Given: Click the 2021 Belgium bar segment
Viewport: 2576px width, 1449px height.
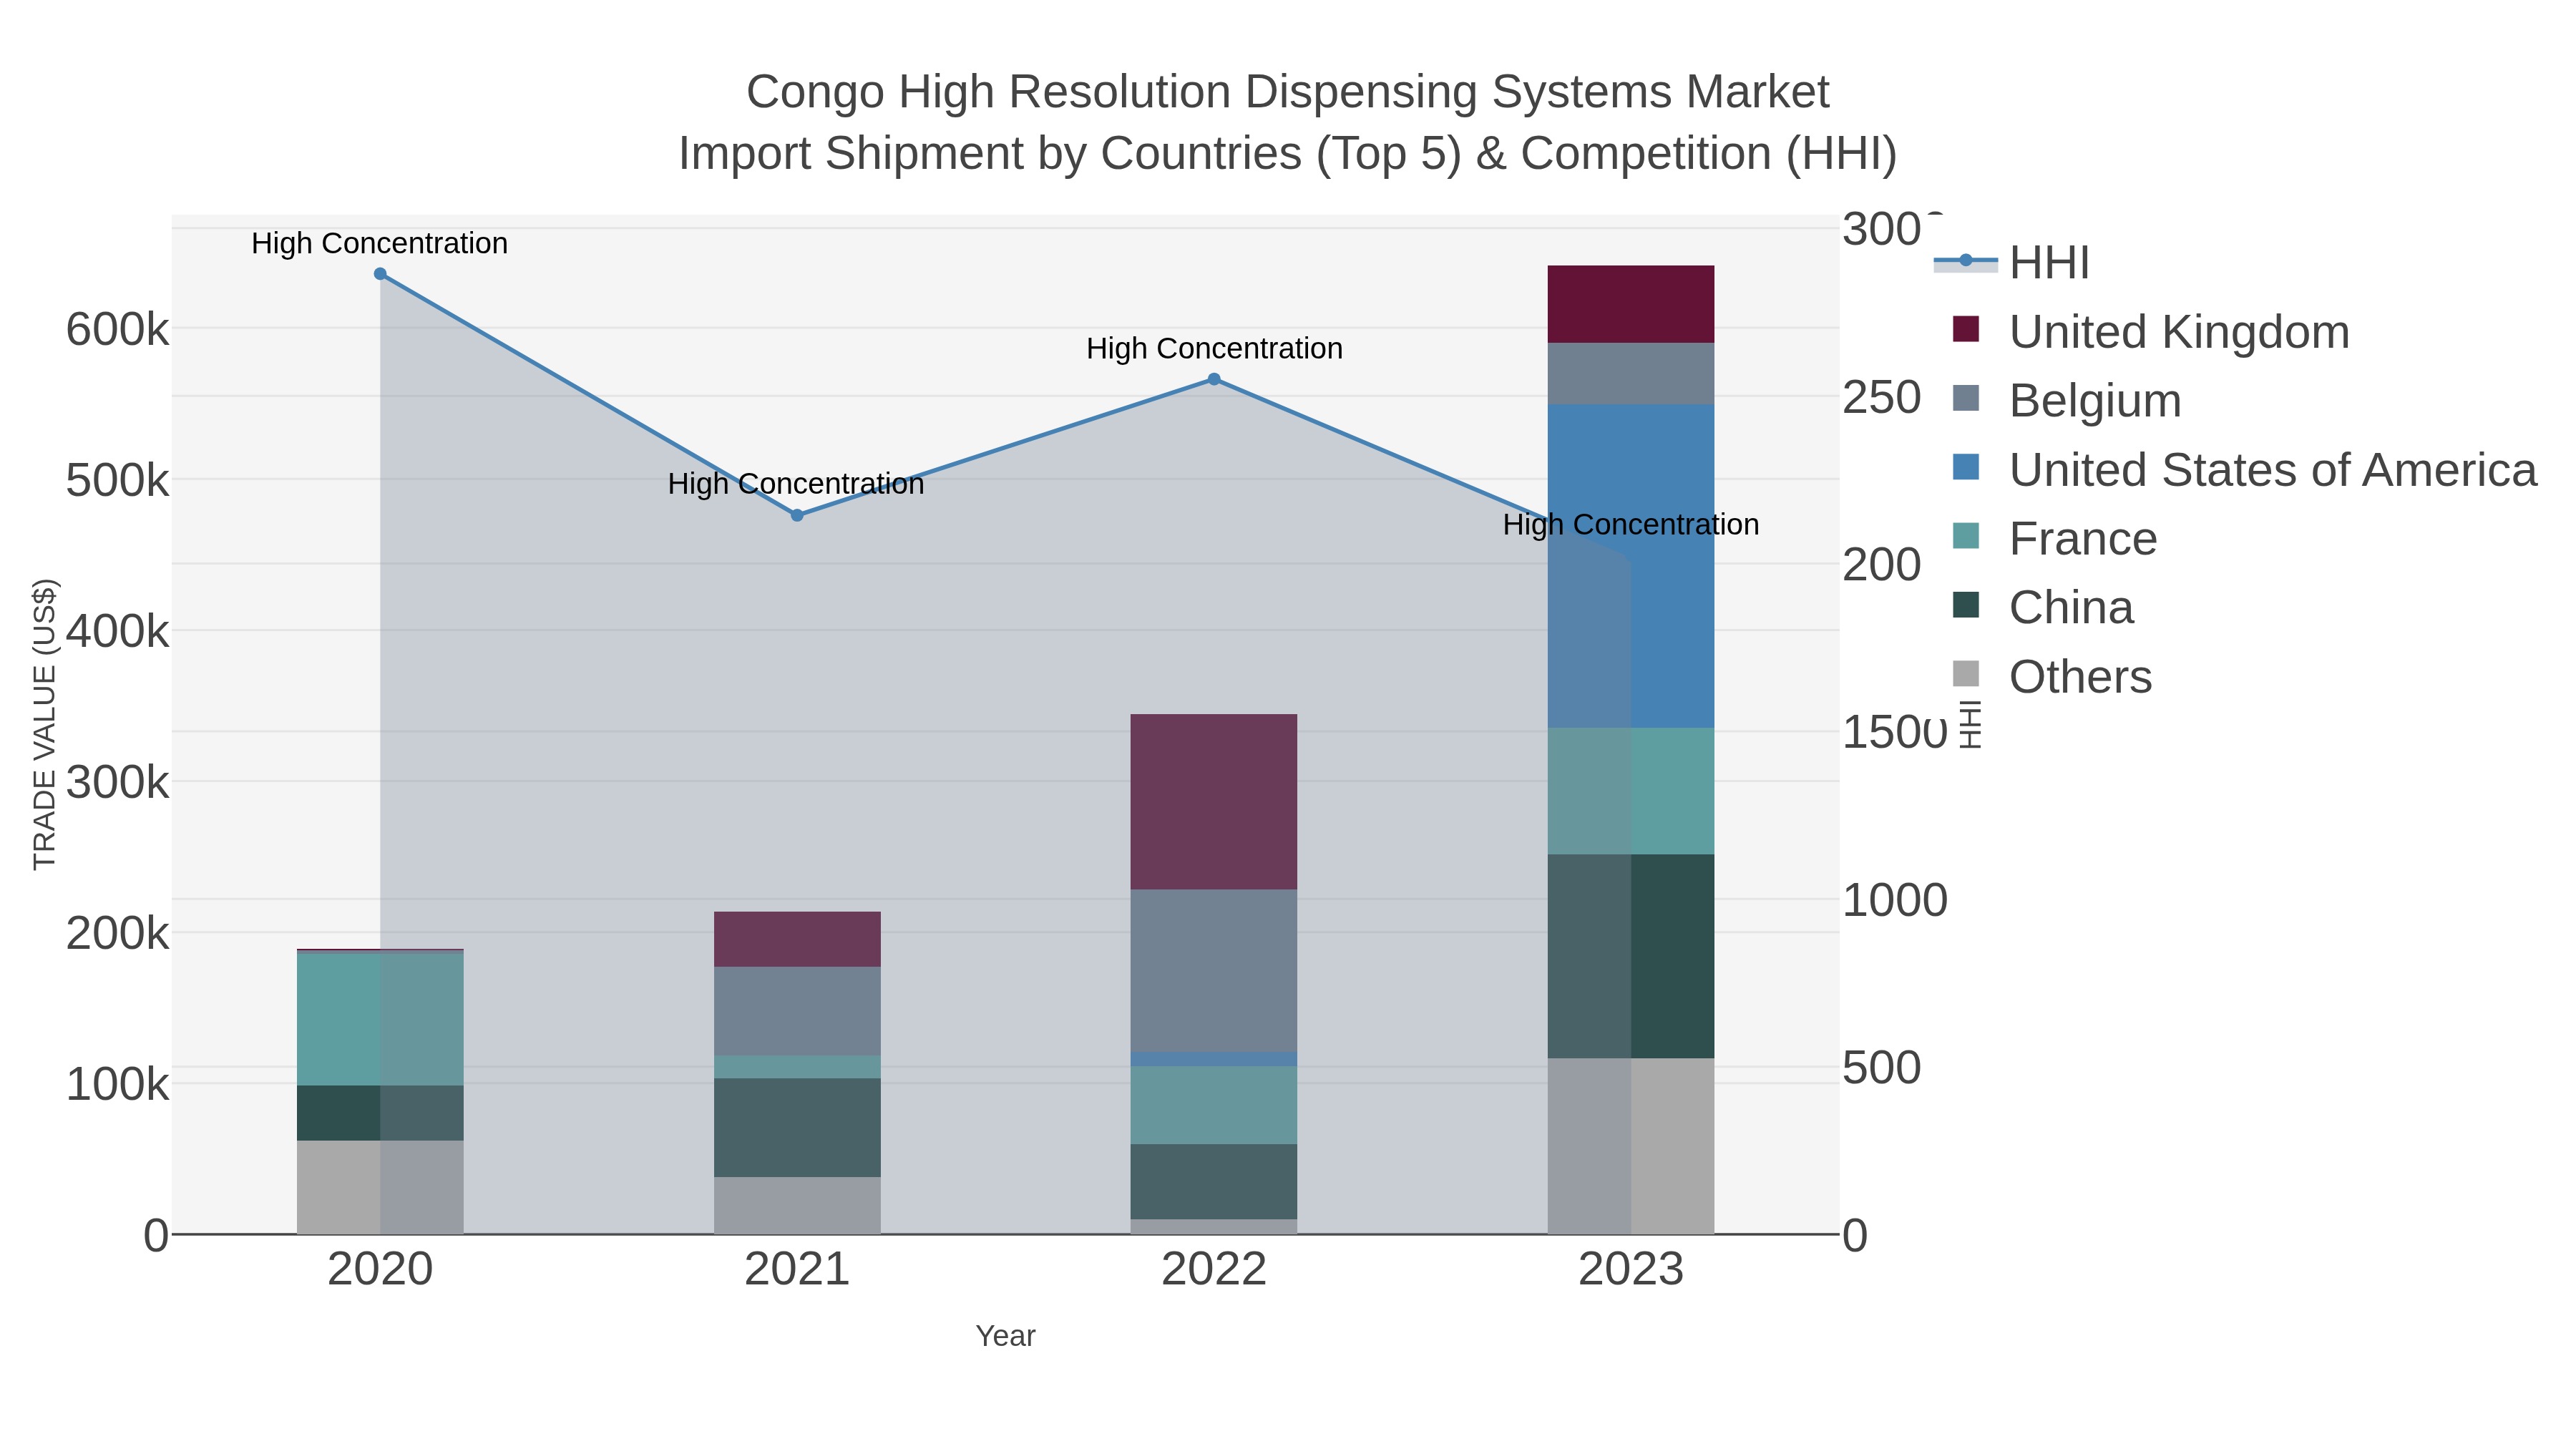Looking at the screenshot, I should click(797, 1011).
